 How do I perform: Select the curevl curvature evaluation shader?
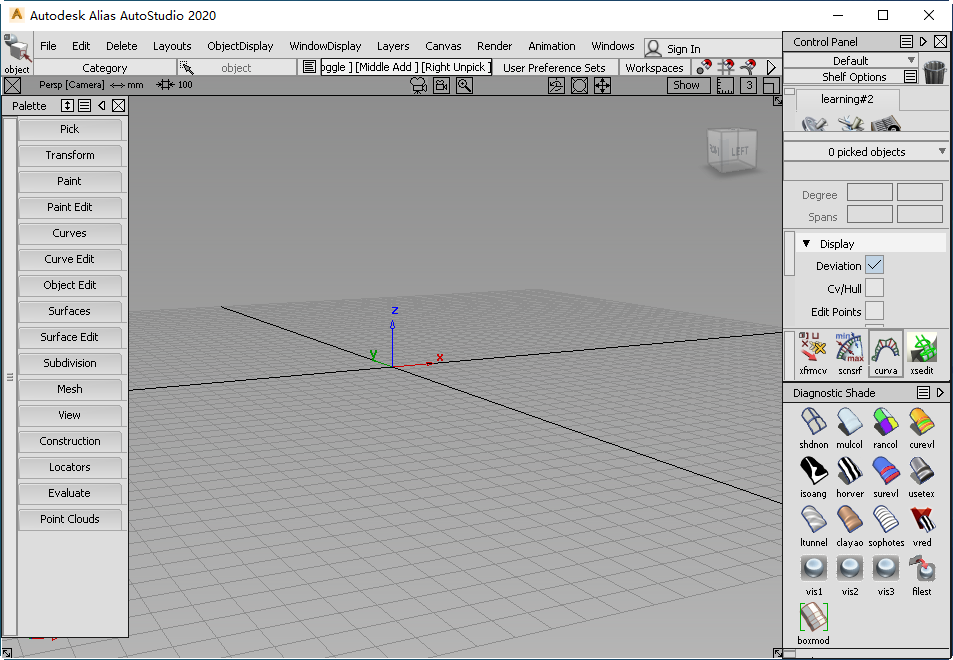point(922,421)
